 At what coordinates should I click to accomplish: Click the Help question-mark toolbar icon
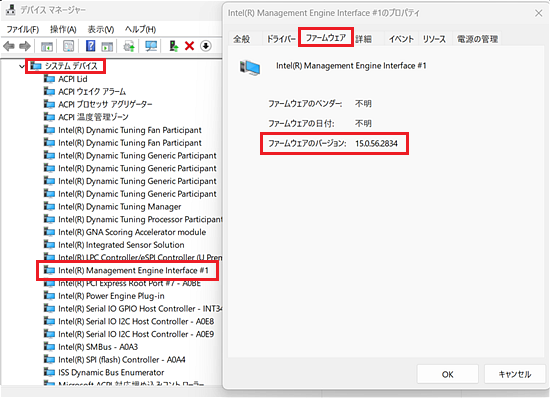tap(90, 46)
